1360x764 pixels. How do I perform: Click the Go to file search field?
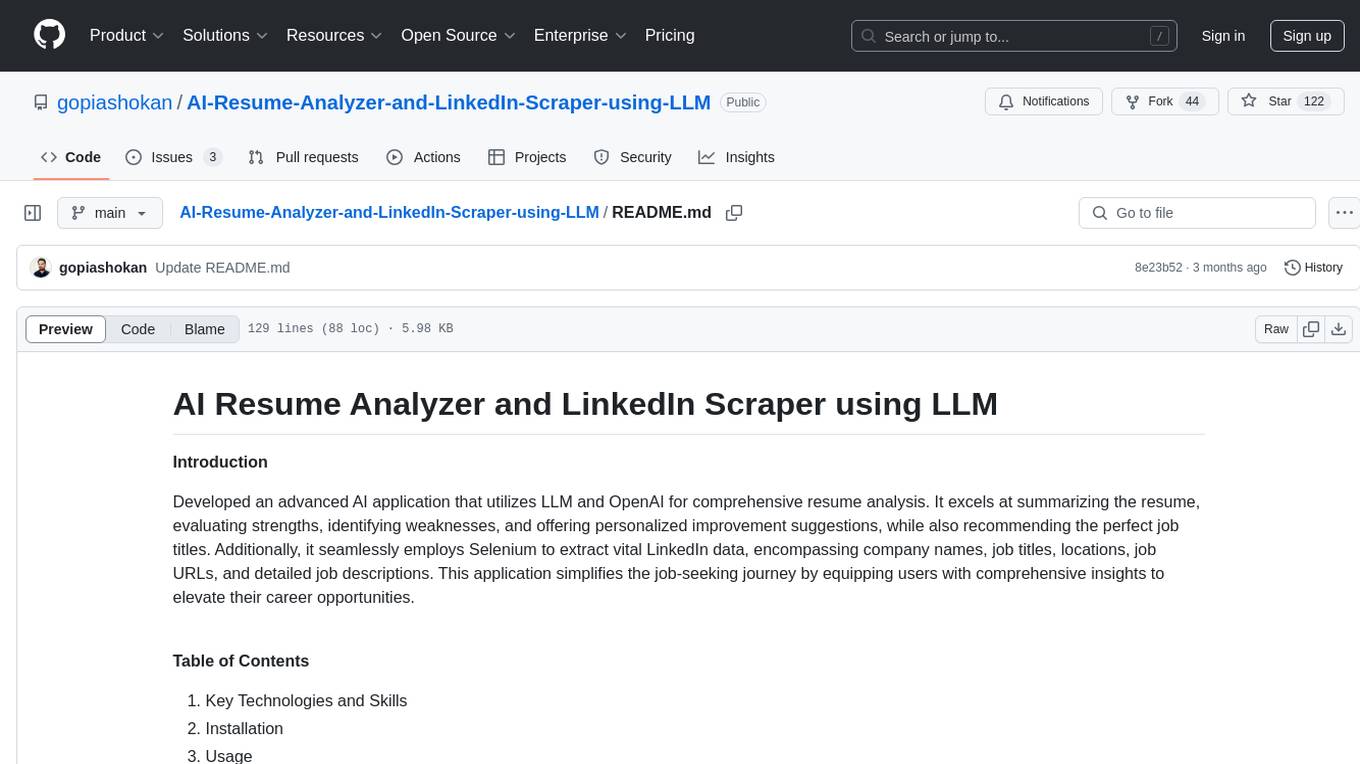tap(1197, 213)
